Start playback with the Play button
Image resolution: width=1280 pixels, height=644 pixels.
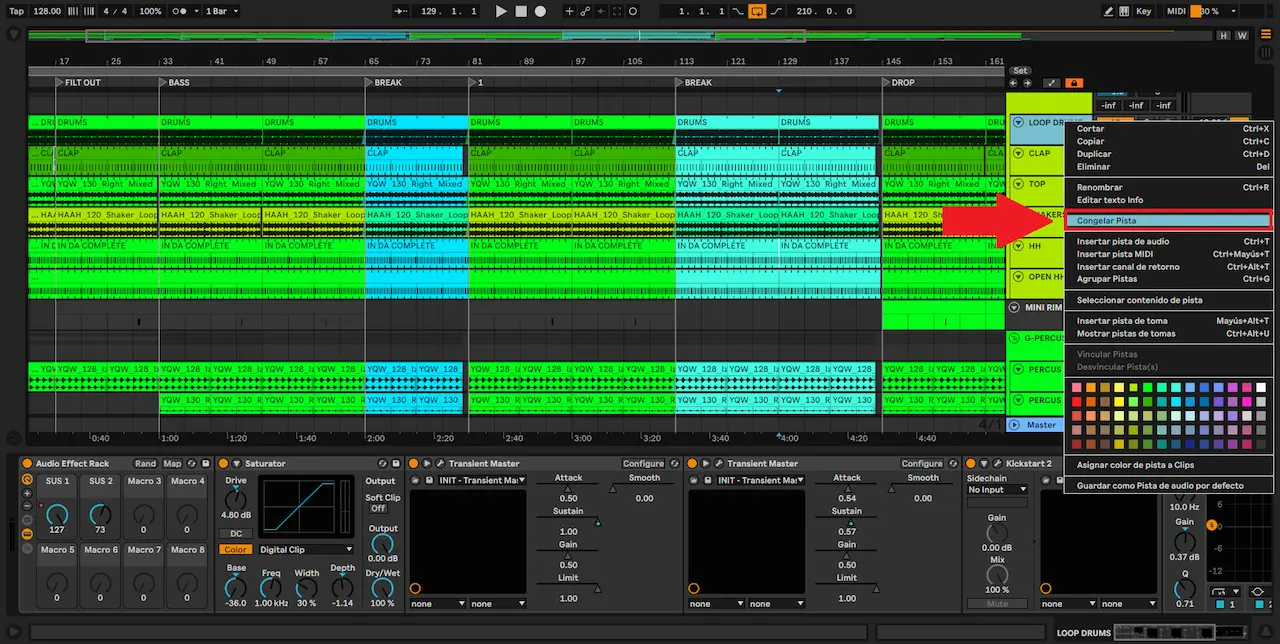501,11
